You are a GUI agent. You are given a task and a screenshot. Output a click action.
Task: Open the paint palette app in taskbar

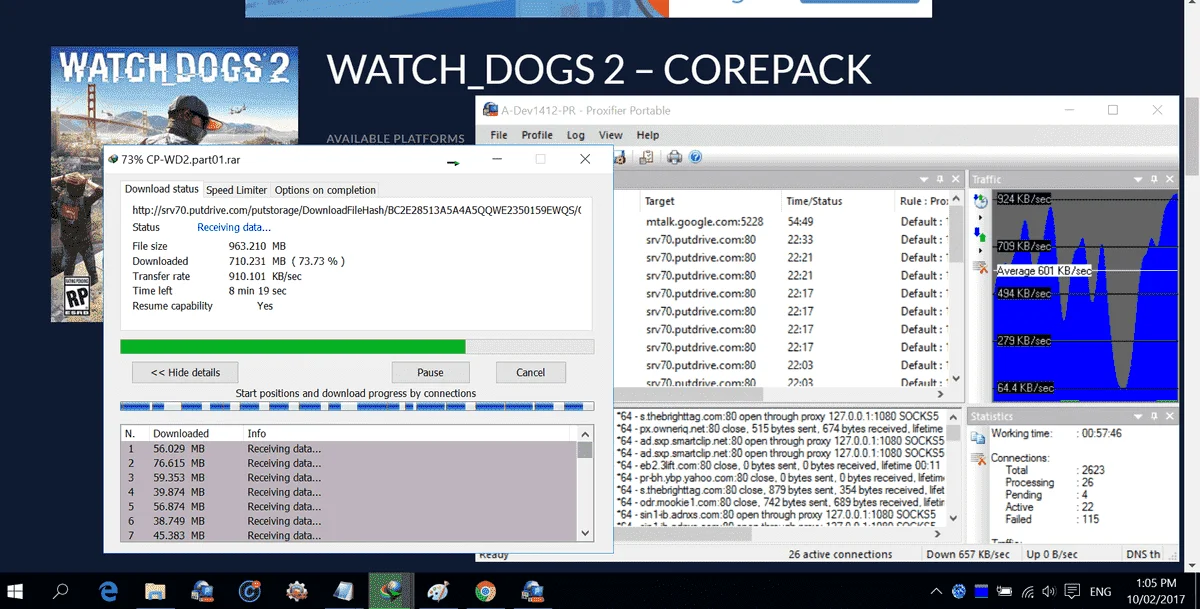(438, 590)
